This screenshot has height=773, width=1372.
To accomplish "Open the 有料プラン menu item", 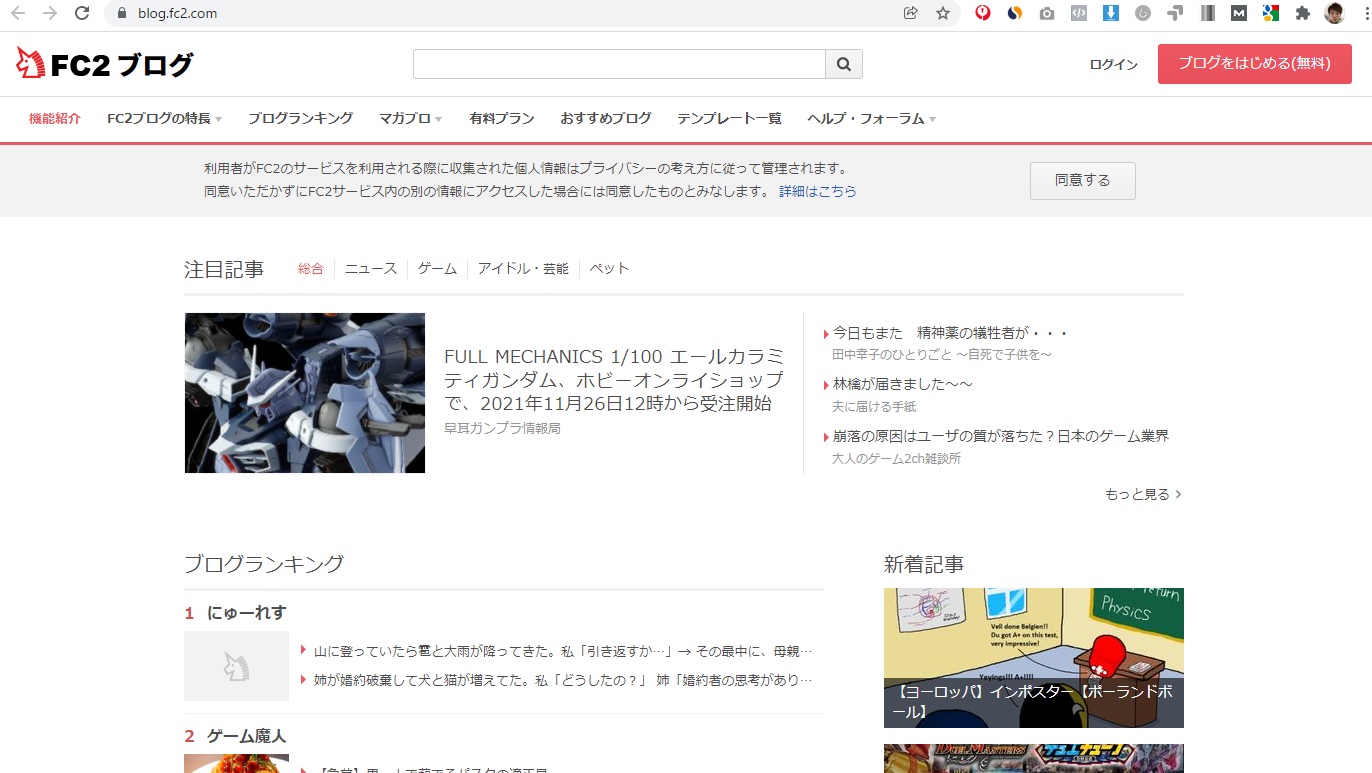I will click(502, 118).
